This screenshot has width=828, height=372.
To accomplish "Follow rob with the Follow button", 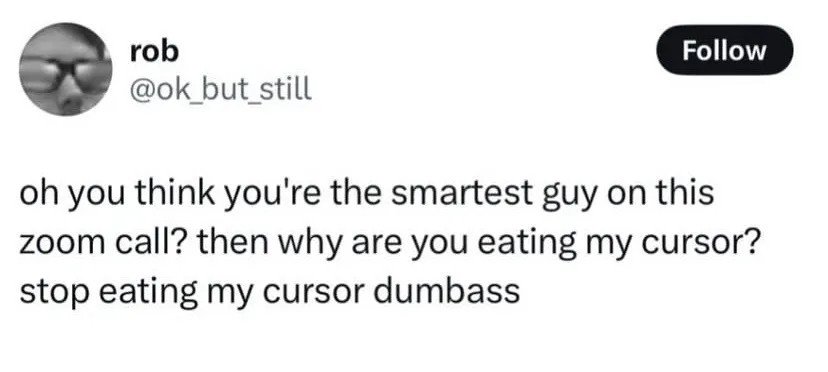I will tap(724, 50).
